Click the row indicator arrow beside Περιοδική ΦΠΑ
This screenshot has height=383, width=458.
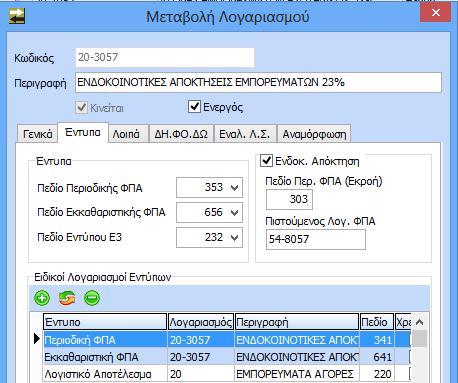click(37, 339)
